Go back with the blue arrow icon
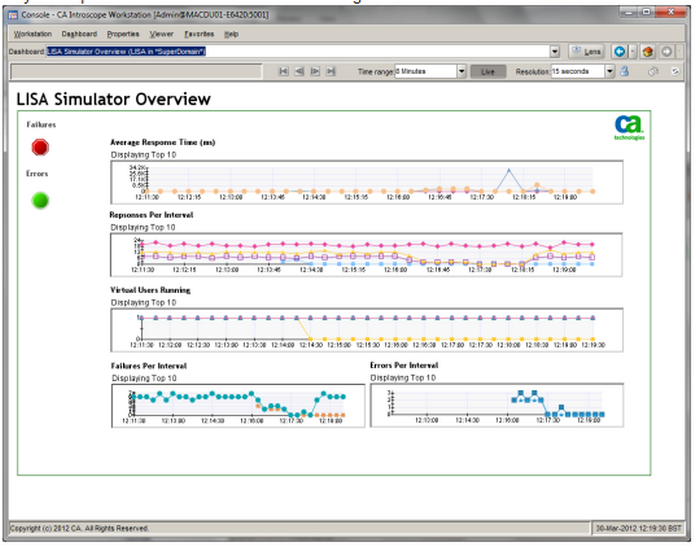The height and width of the screenshot is (547, 700). point(619,52)
